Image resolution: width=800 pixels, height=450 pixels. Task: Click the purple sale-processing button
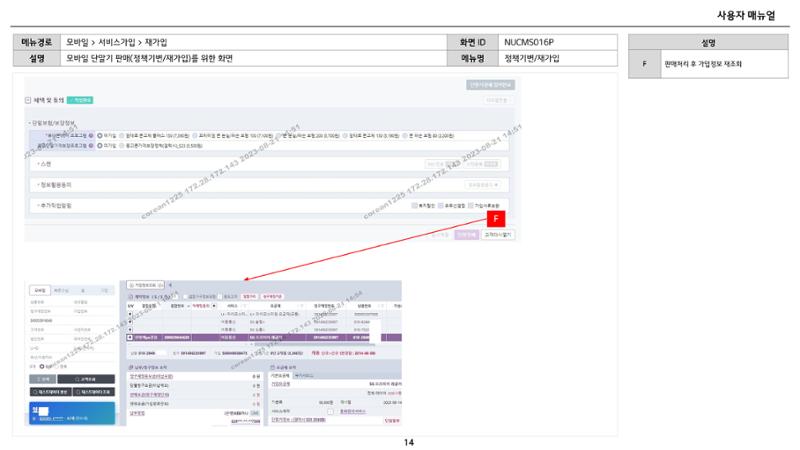point(466,235)
